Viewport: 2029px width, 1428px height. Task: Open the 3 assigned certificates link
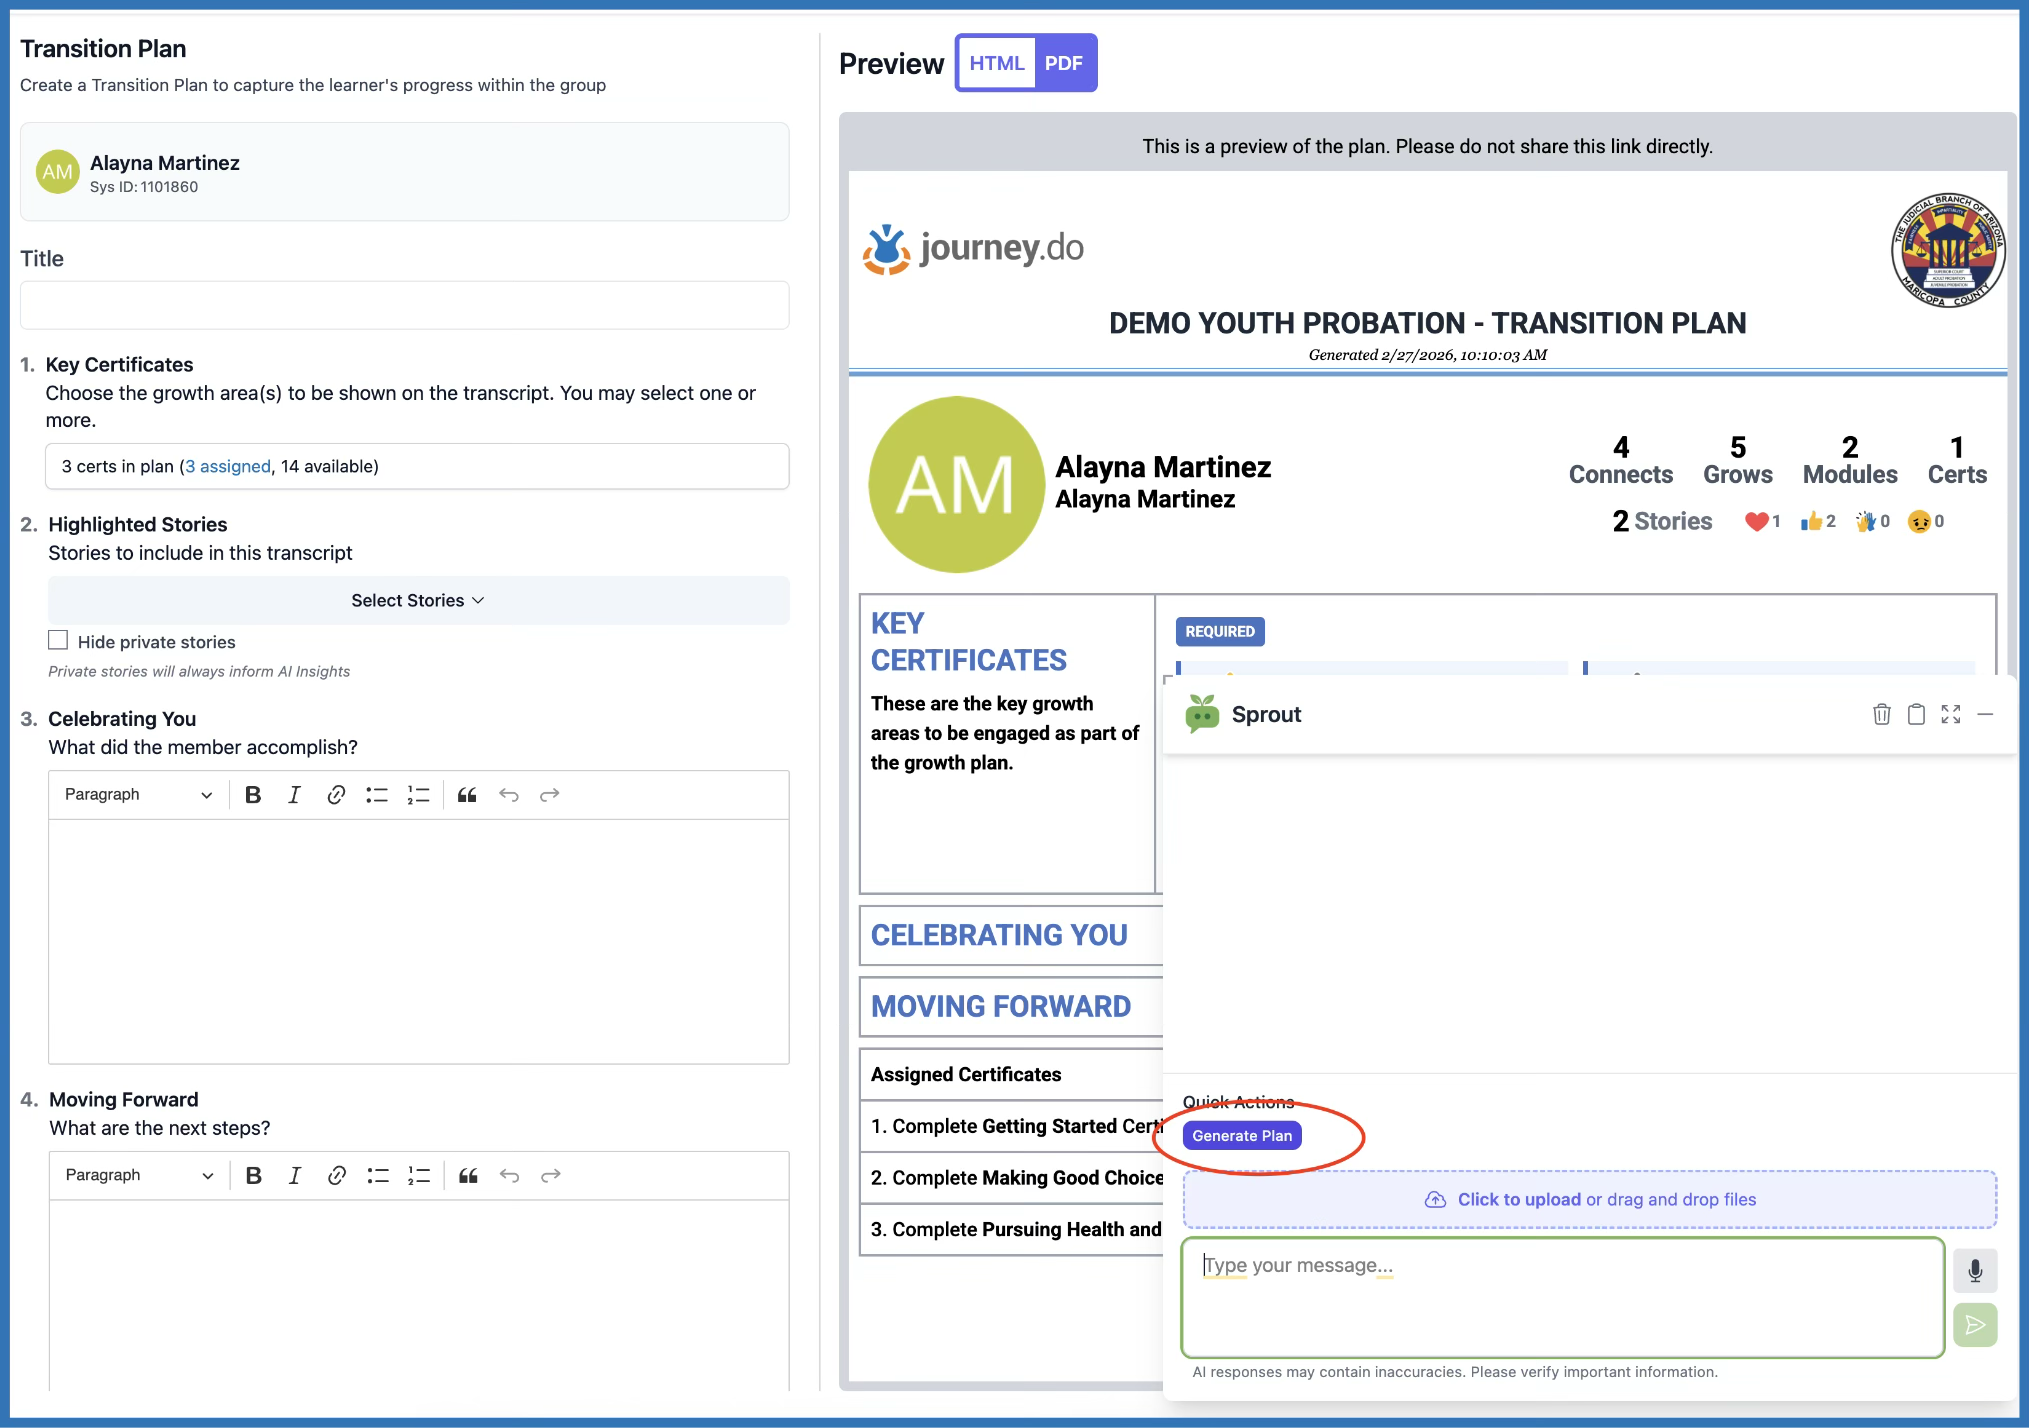pyautogui.click(x=228, y=467)
